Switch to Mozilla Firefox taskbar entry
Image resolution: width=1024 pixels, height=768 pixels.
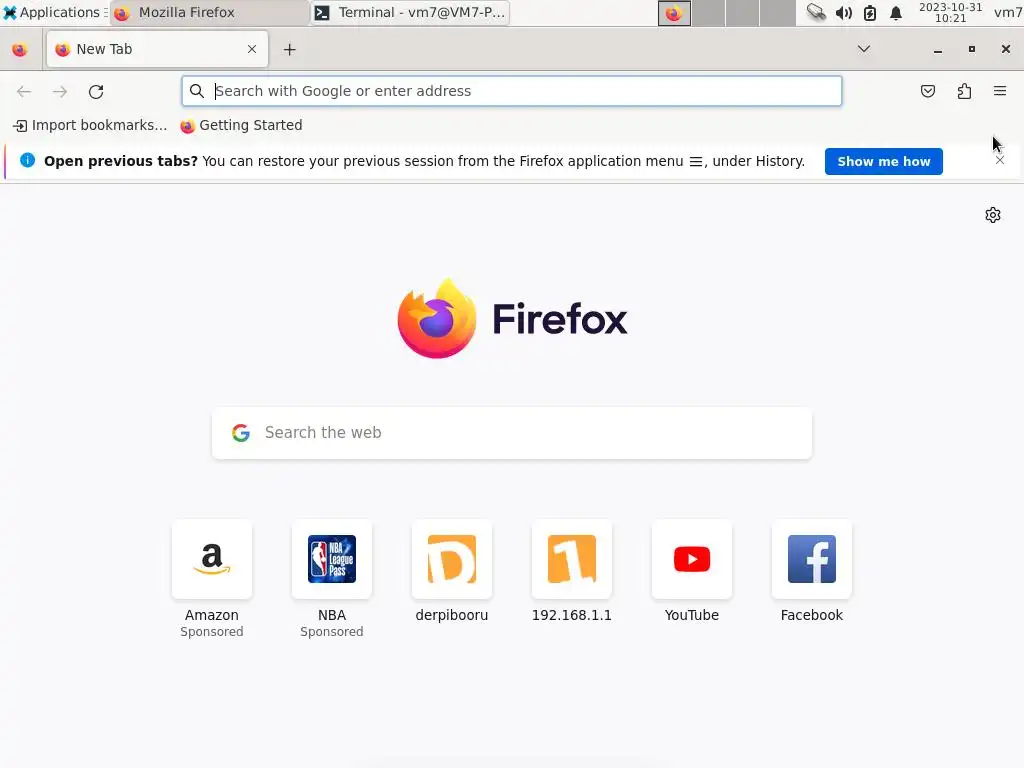coord(209,12)
